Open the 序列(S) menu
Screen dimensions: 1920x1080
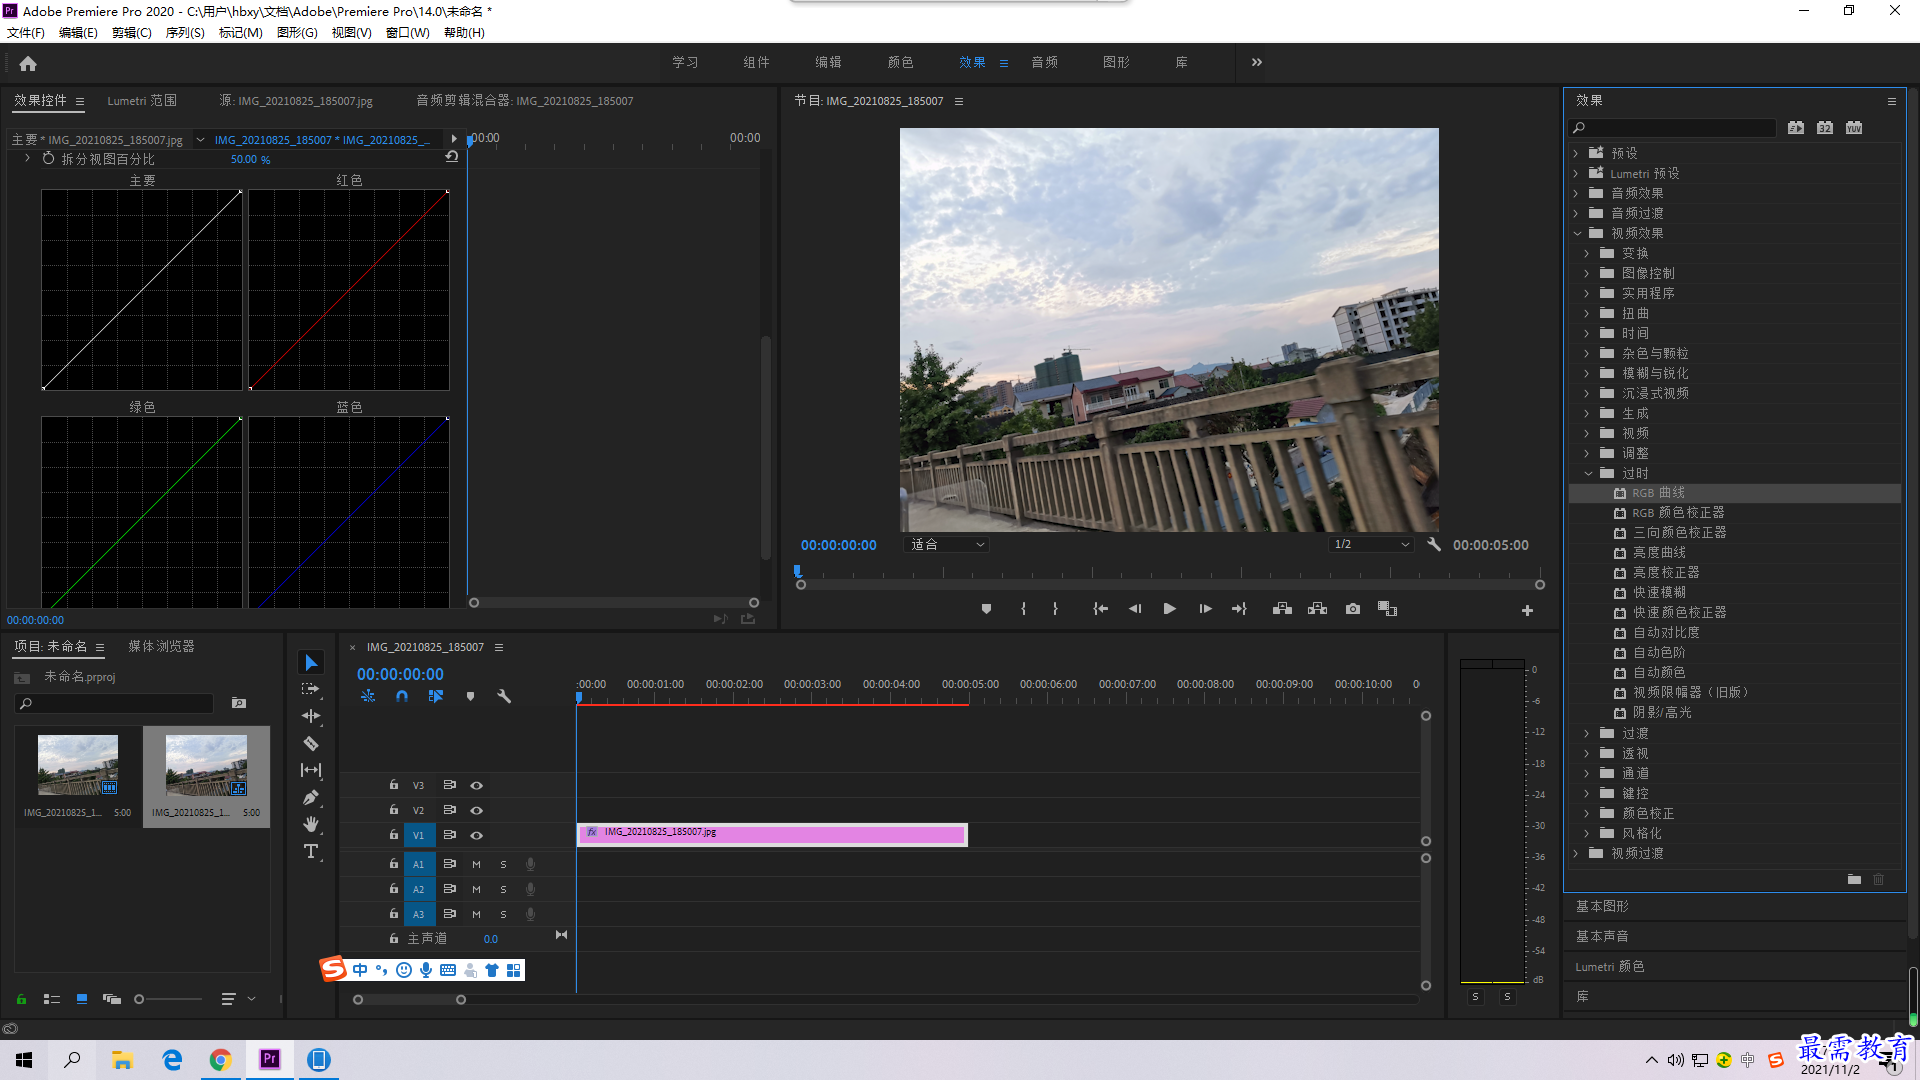click(x=185, y=33)
